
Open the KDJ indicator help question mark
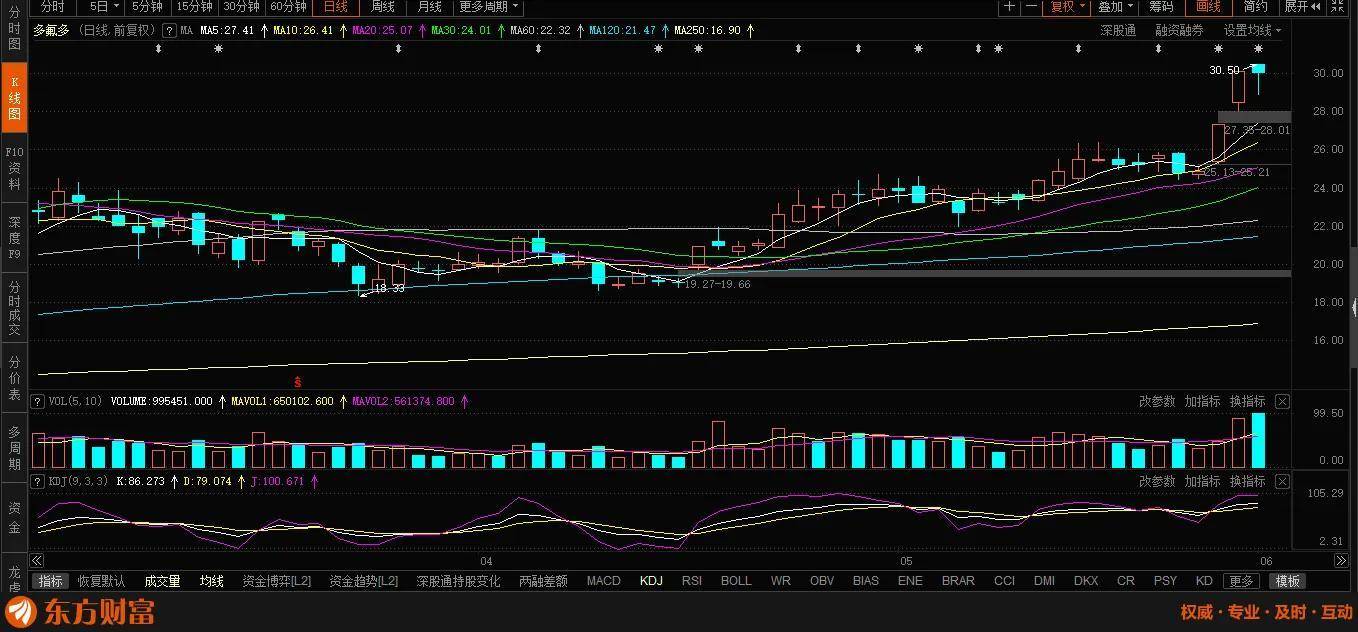(38, 481)
